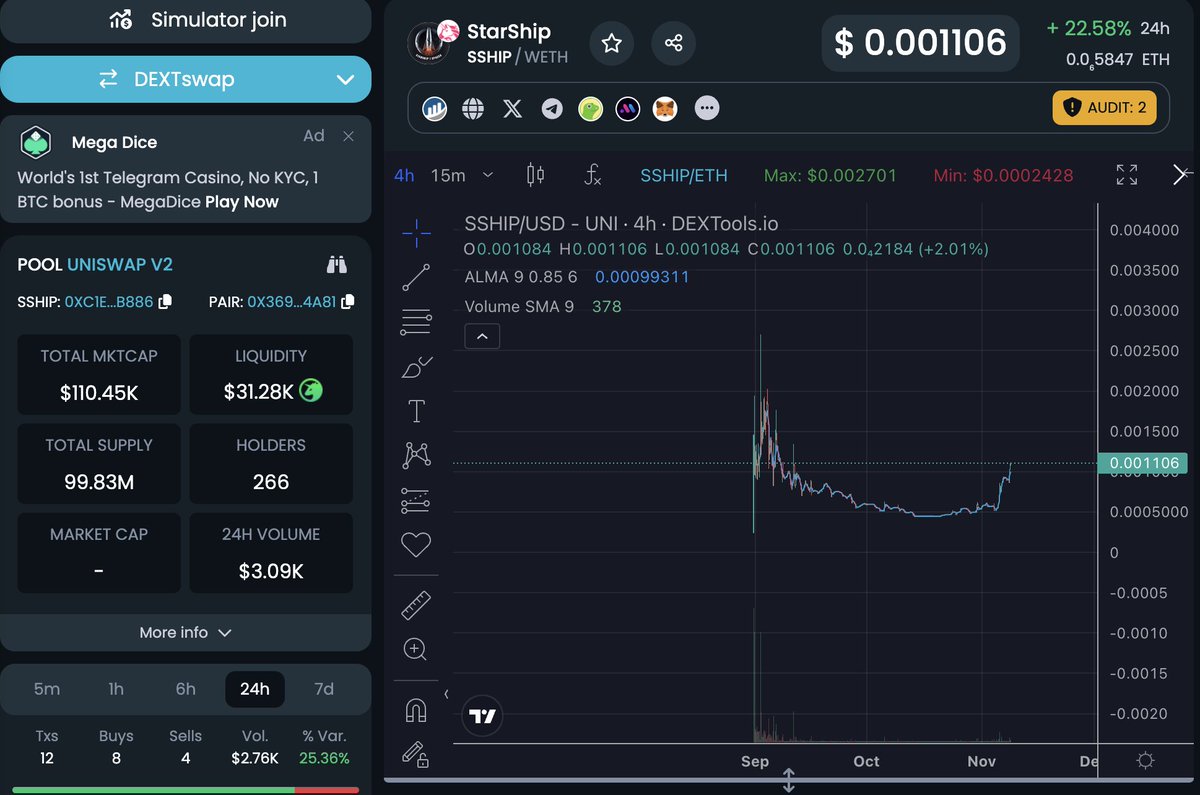Copy the SSHIP contract address
1200x795 pixels.
click(x=166, y=301)
